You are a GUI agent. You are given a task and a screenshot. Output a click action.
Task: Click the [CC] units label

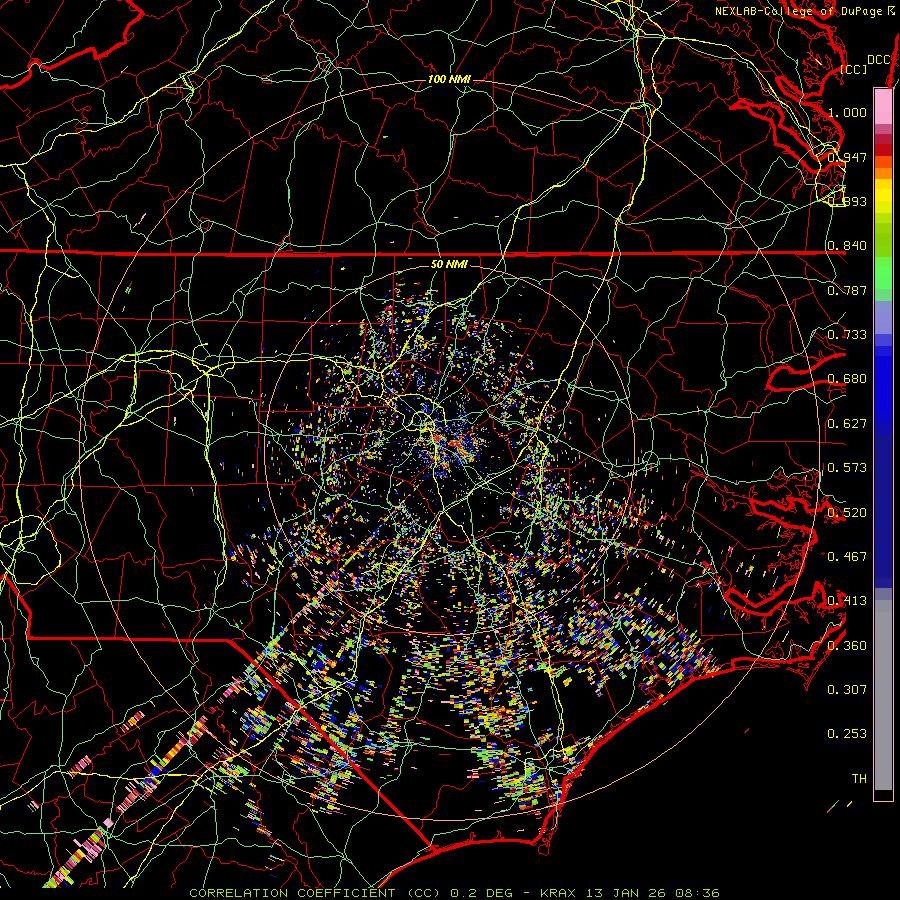(854, 69)
